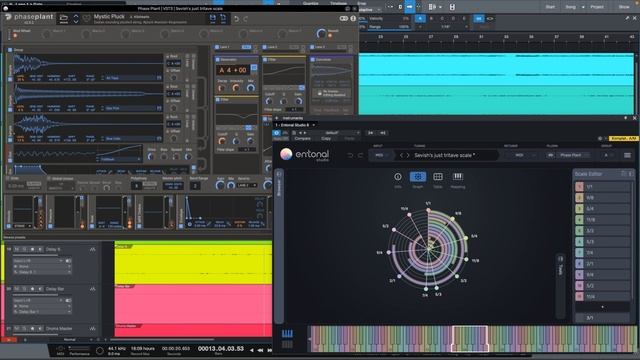The image size is (640, 360).
Task: Click the entonal studio logo
Action: pyautogui.click(x=305, y=154)
